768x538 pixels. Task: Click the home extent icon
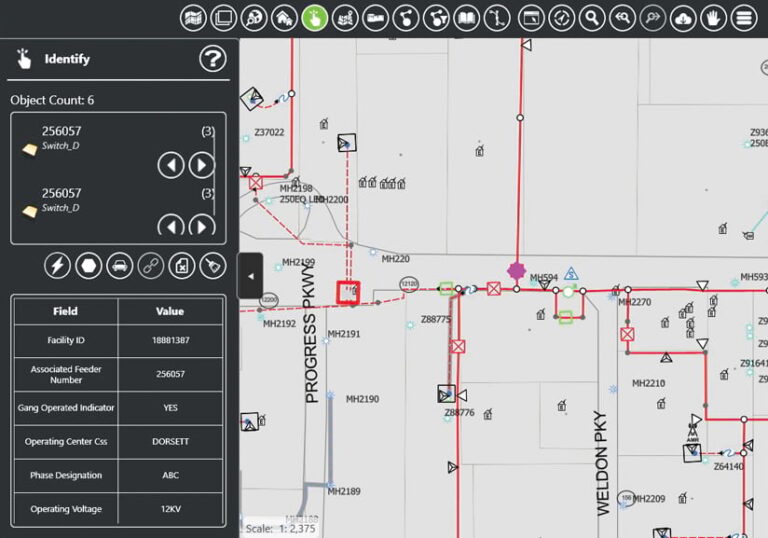pos(284,18)
